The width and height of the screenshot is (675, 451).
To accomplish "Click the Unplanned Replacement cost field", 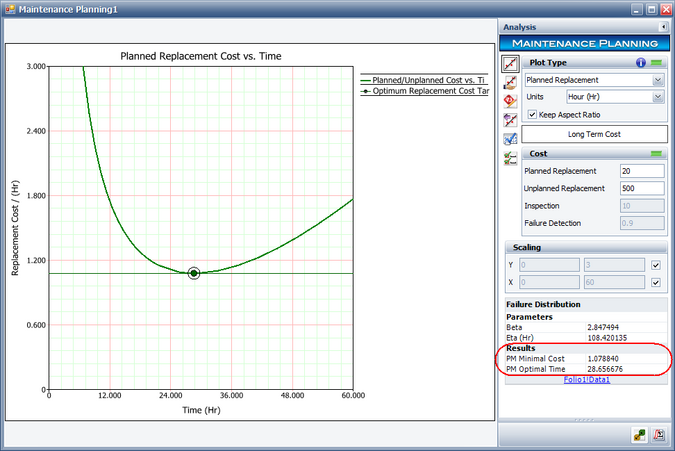I will pos(642,188).
